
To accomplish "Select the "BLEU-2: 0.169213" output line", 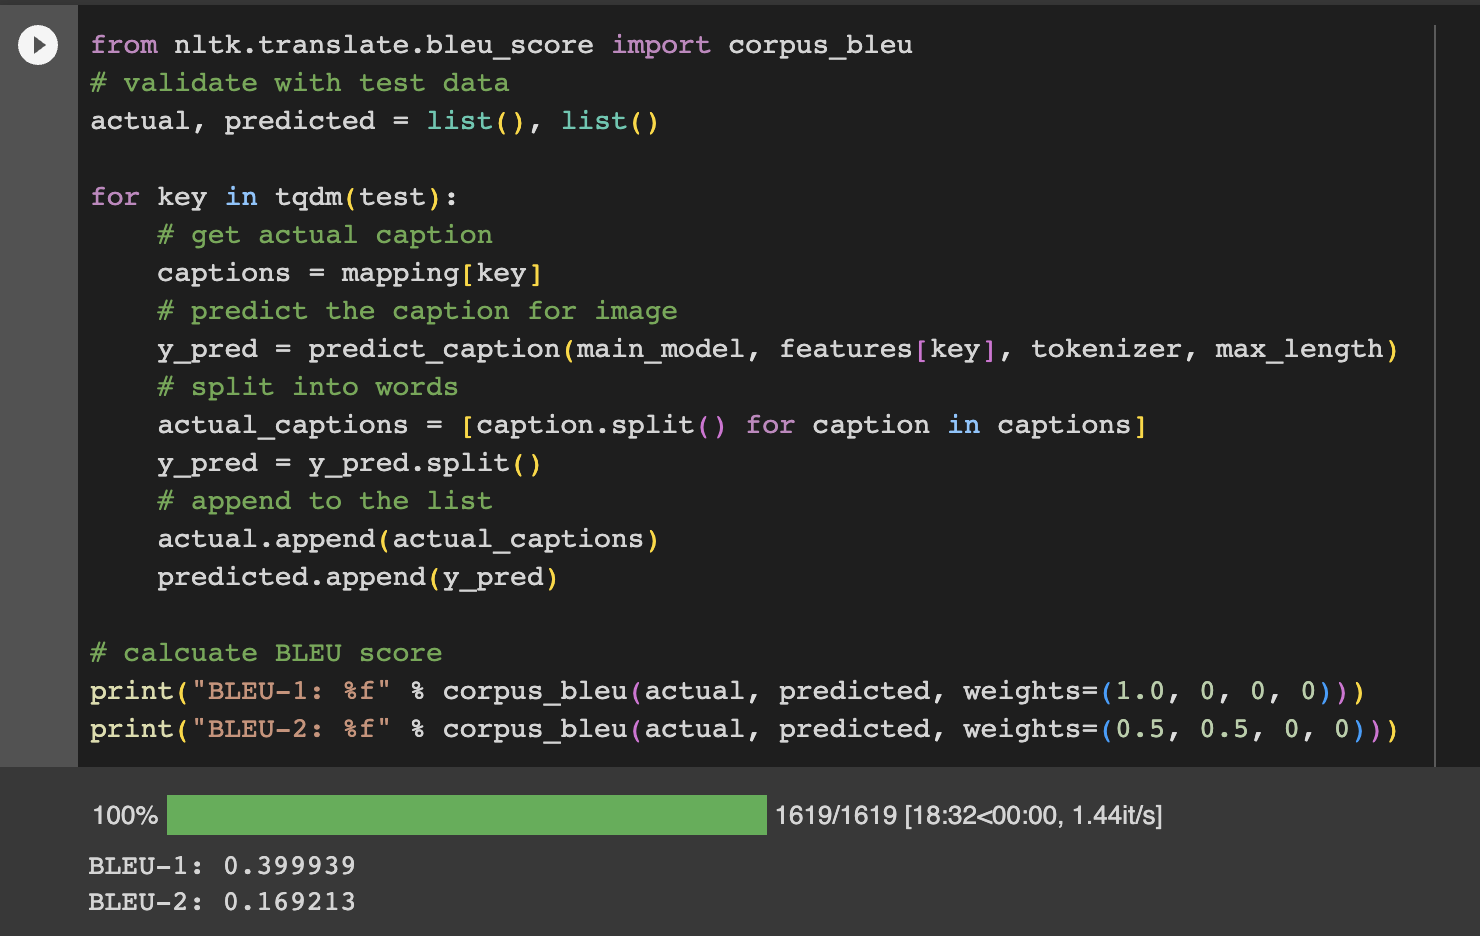I will (x=222, y=901).
